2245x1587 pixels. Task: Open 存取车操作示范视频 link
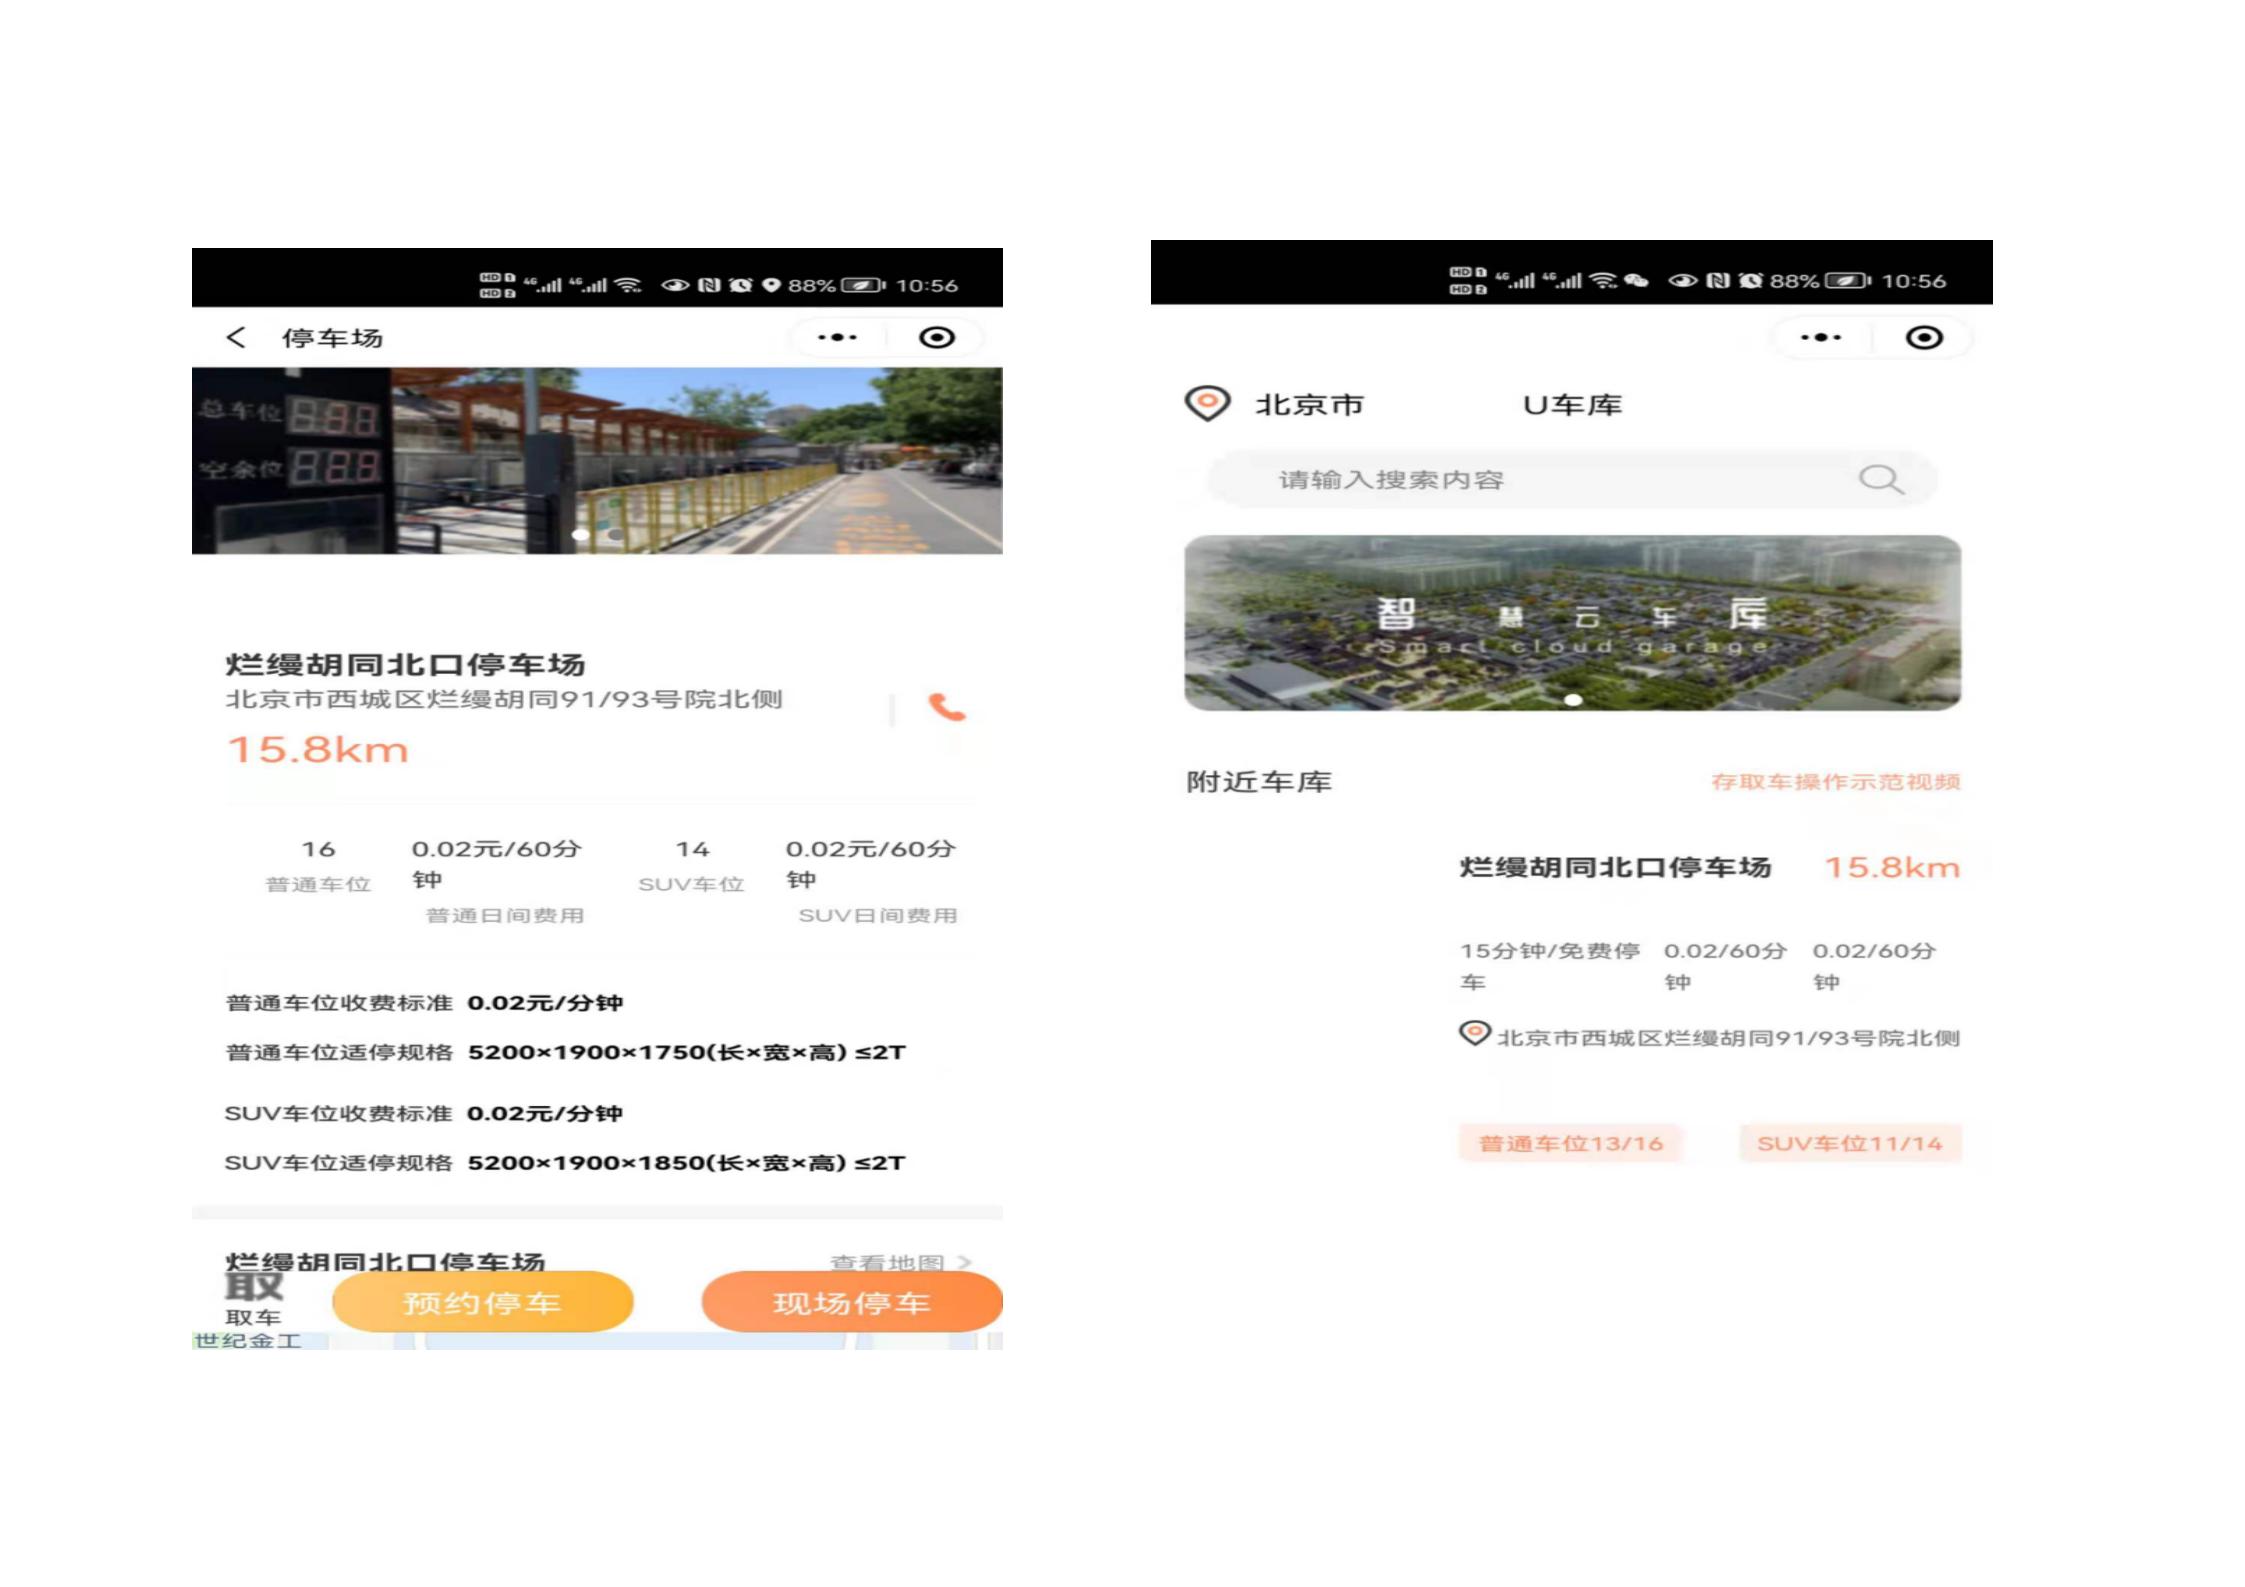click(x=1836, y=782)
